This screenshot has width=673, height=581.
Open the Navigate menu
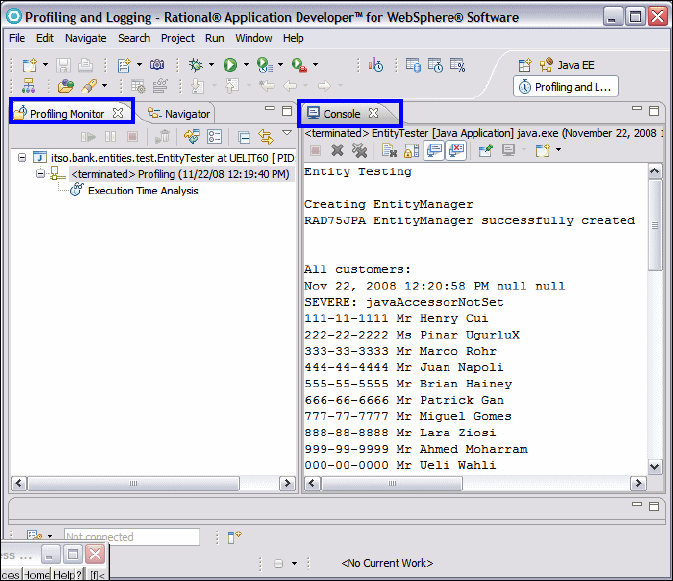click(86, 38)
